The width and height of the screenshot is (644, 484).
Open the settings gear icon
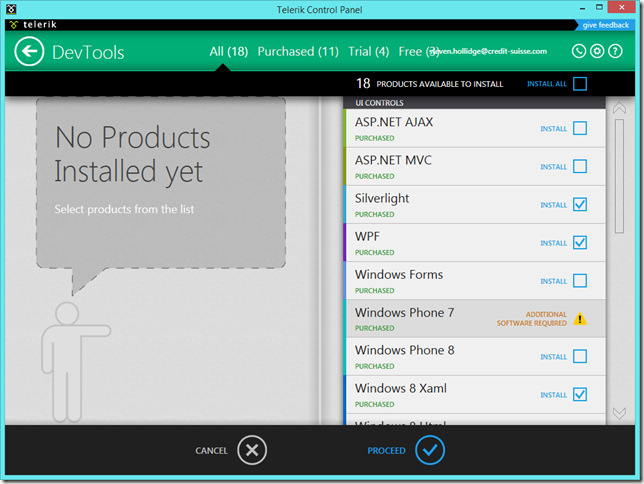pos(597,51)
